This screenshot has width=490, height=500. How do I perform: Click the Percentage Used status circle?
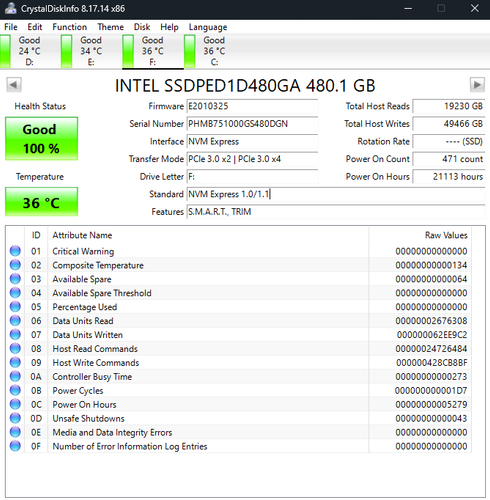15,307
